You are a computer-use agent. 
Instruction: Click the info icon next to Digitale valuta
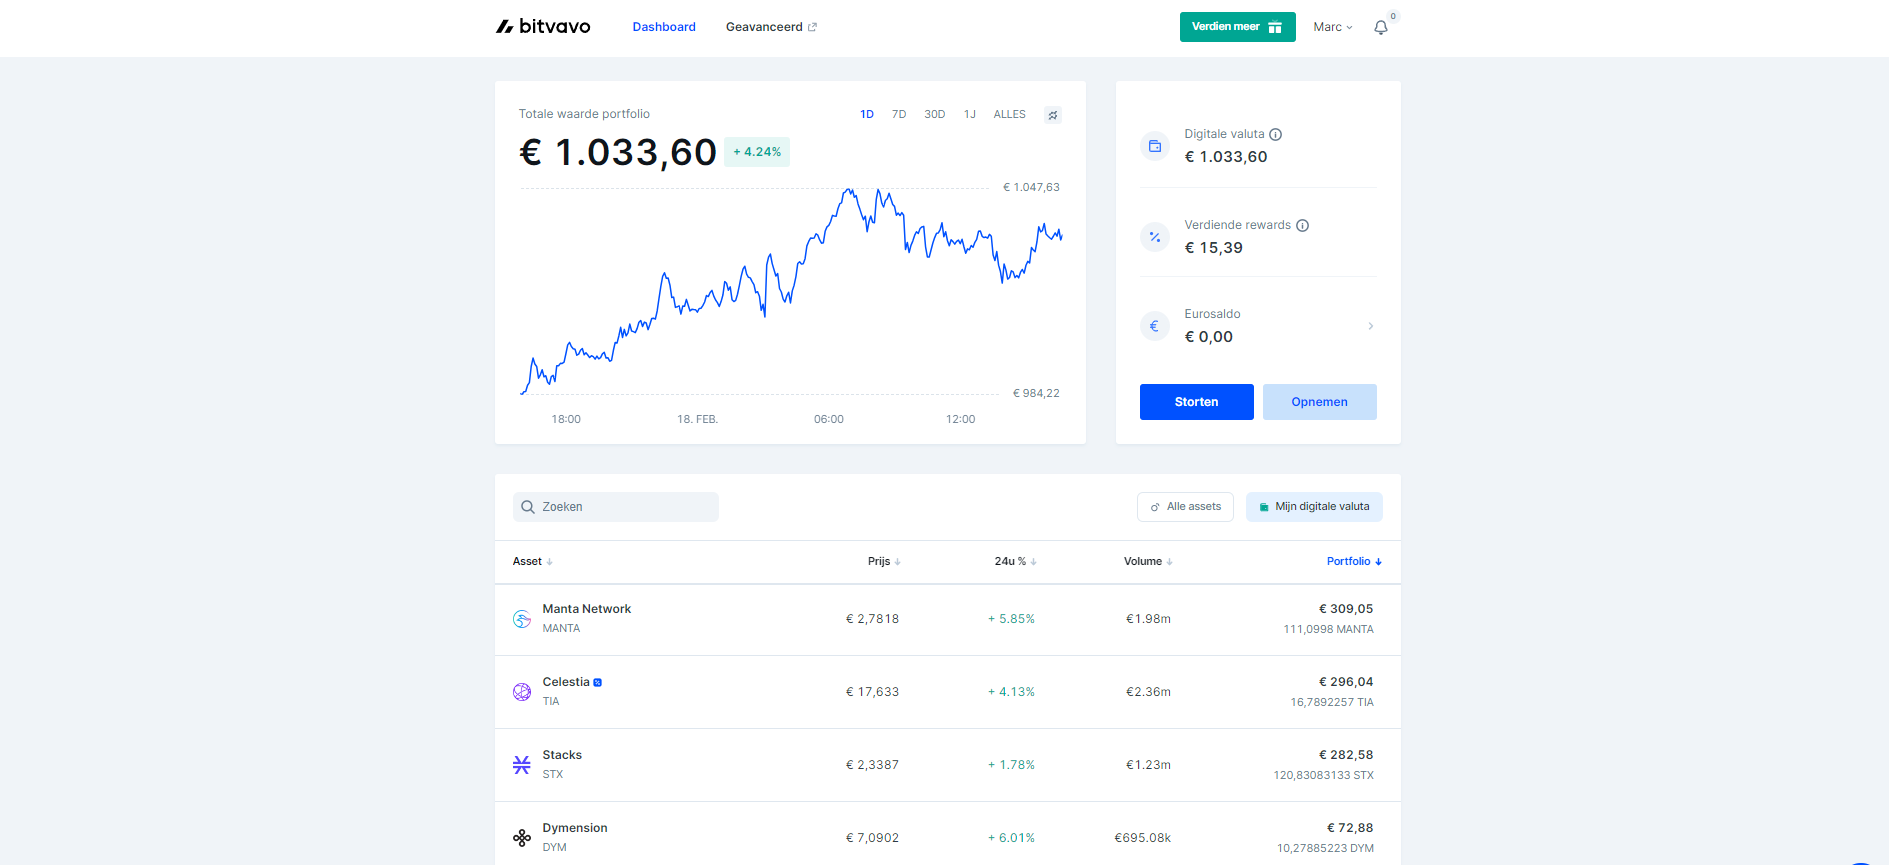point(1275,135)
